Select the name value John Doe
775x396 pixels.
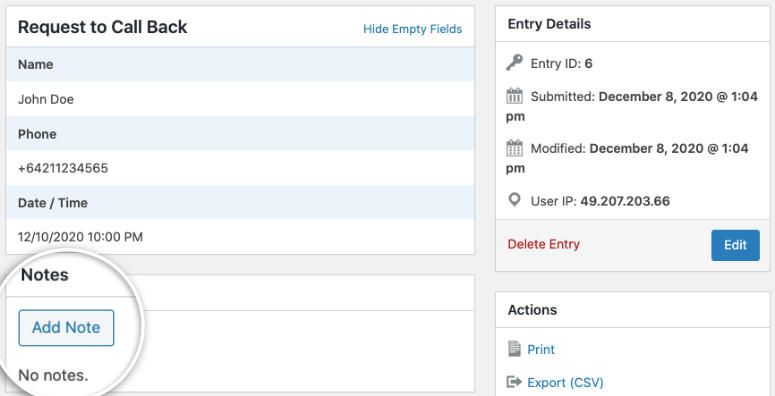click(46, 99)
